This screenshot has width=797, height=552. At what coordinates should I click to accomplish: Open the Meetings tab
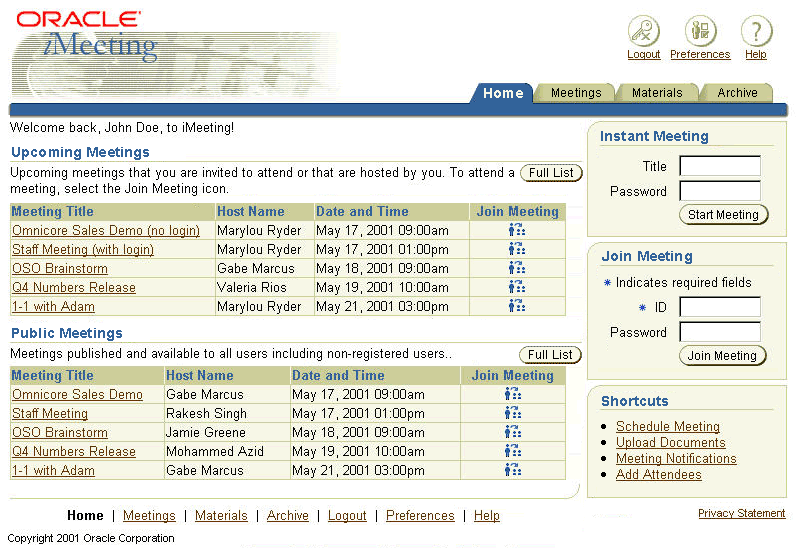[x=576, y=93]
